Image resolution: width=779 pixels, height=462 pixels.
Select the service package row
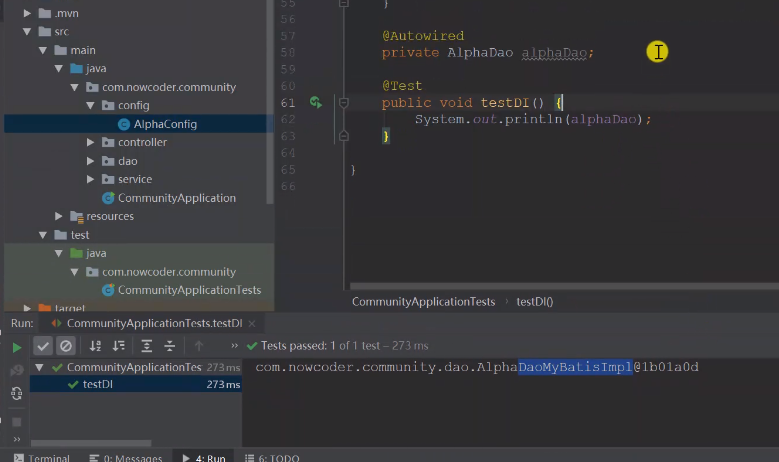point(138,179)
